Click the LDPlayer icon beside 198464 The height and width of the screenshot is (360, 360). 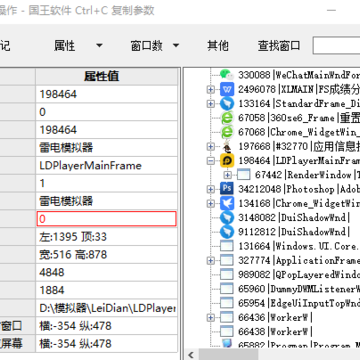(227, 160)
